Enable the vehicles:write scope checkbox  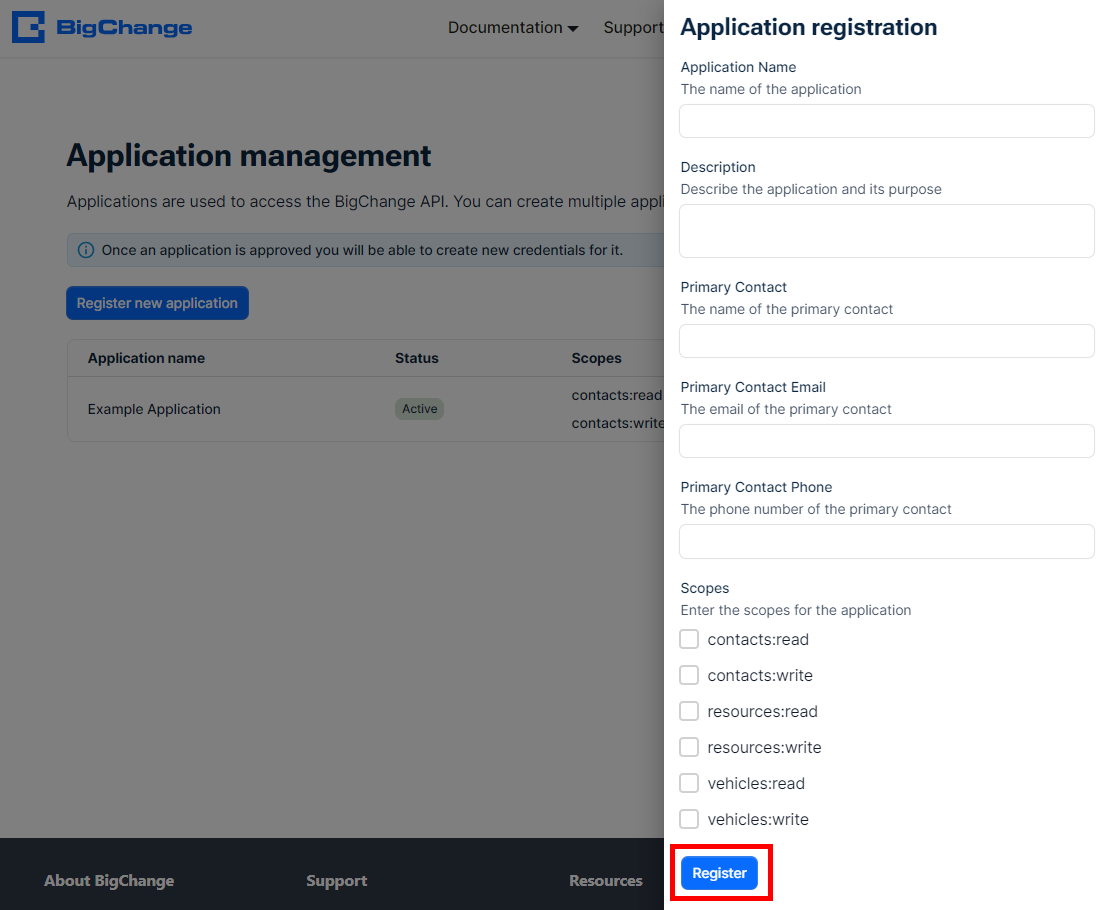pyautogui.click(x=689, y=819)
